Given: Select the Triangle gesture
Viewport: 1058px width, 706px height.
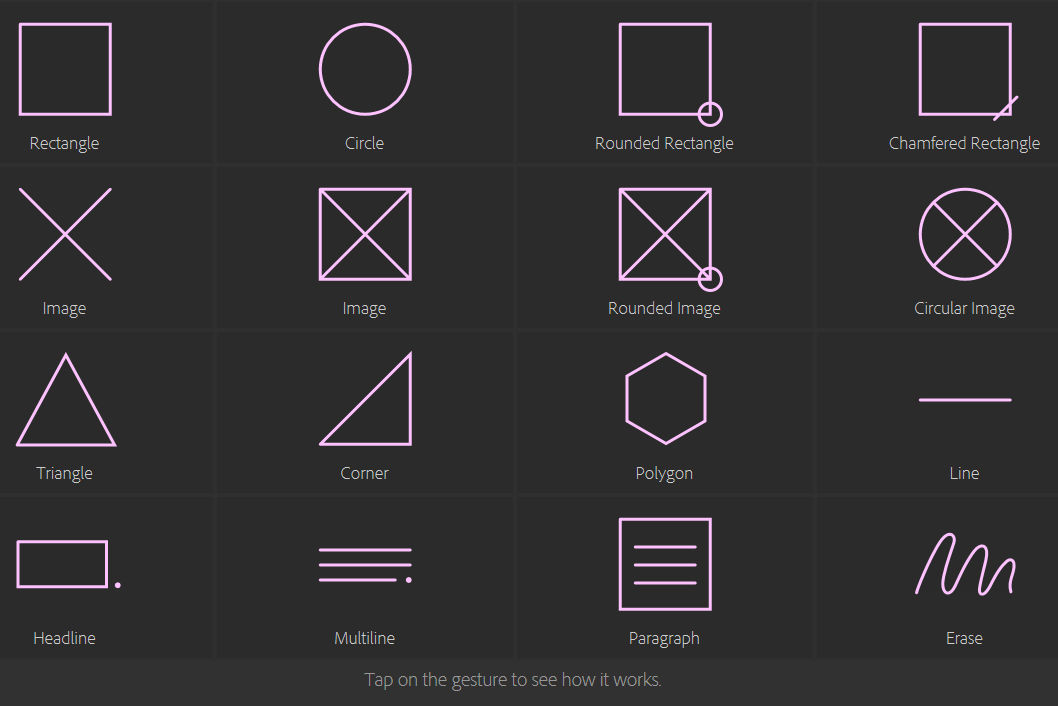Looking at the screenshot, I should click(66, 400).
